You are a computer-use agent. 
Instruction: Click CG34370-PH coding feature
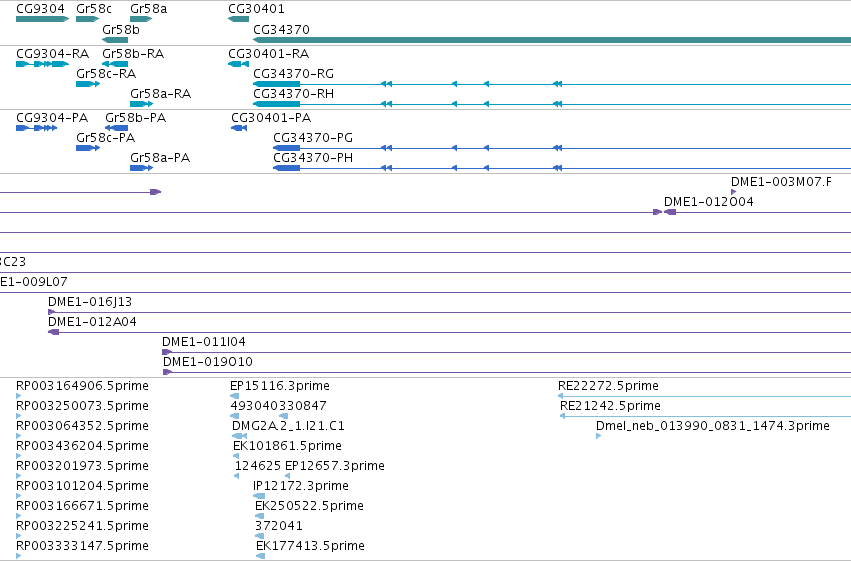(x=562, y=168)
